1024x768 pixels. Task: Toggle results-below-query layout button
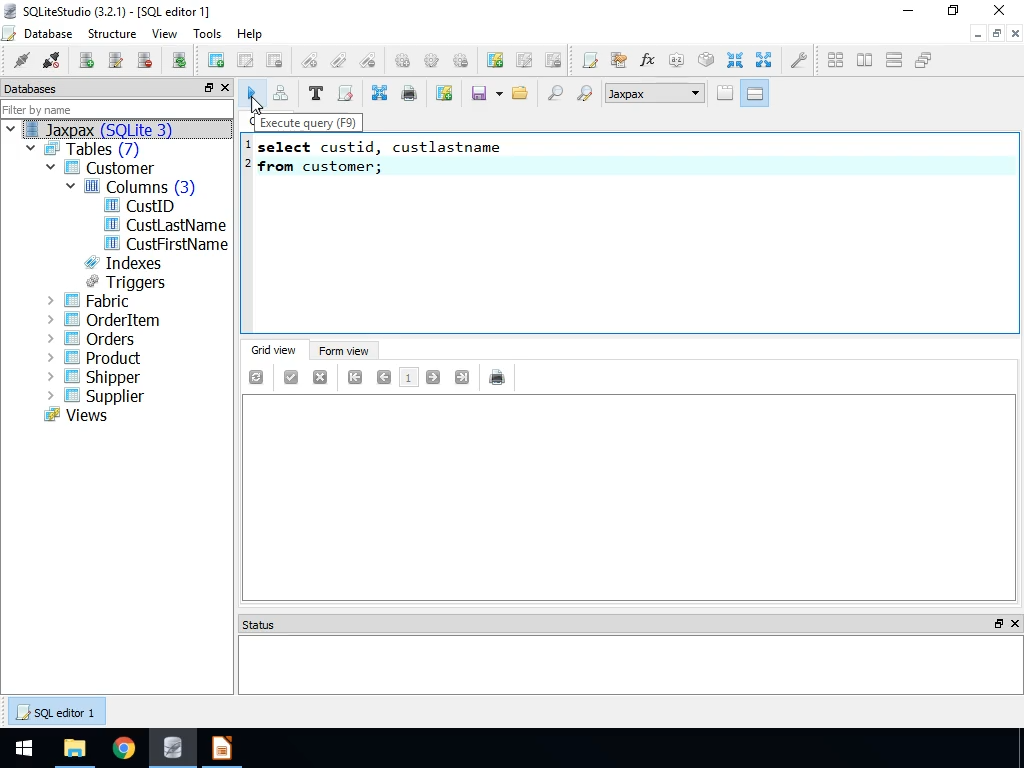(755, 93)
